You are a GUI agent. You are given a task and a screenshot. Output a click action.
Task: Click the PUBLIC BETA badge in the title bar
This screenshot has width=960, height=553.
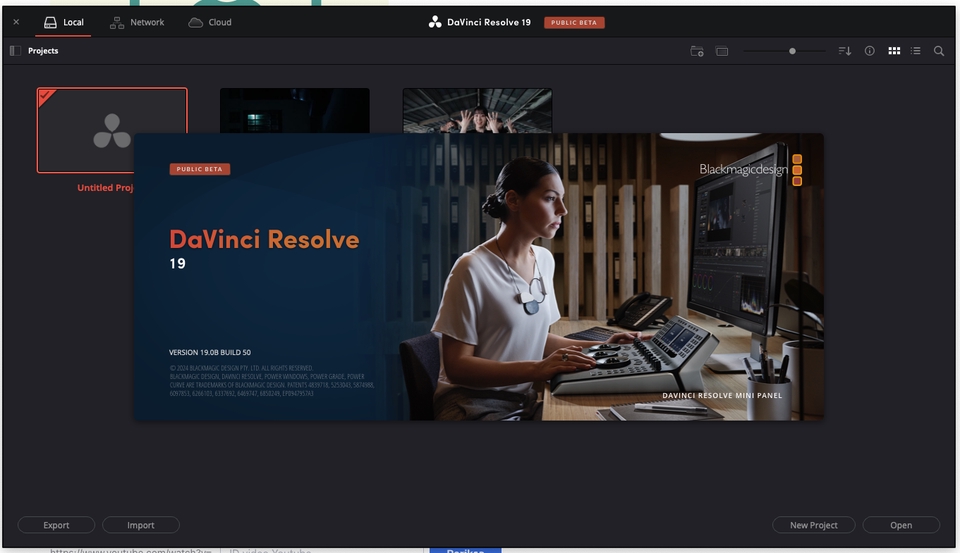pyautogui.click(x=574, y=23)
